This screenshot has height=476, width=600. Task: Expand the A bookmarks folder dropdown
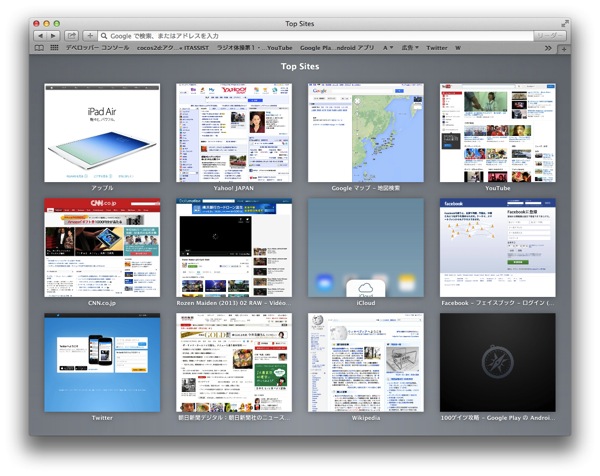coord(388,48)
